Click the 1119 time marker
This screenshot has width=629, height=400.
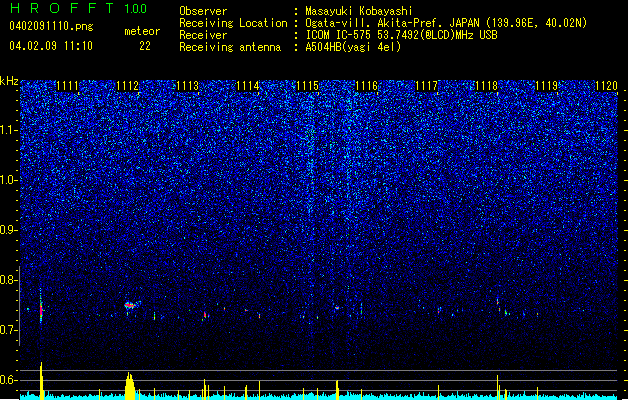coord(546,86)
